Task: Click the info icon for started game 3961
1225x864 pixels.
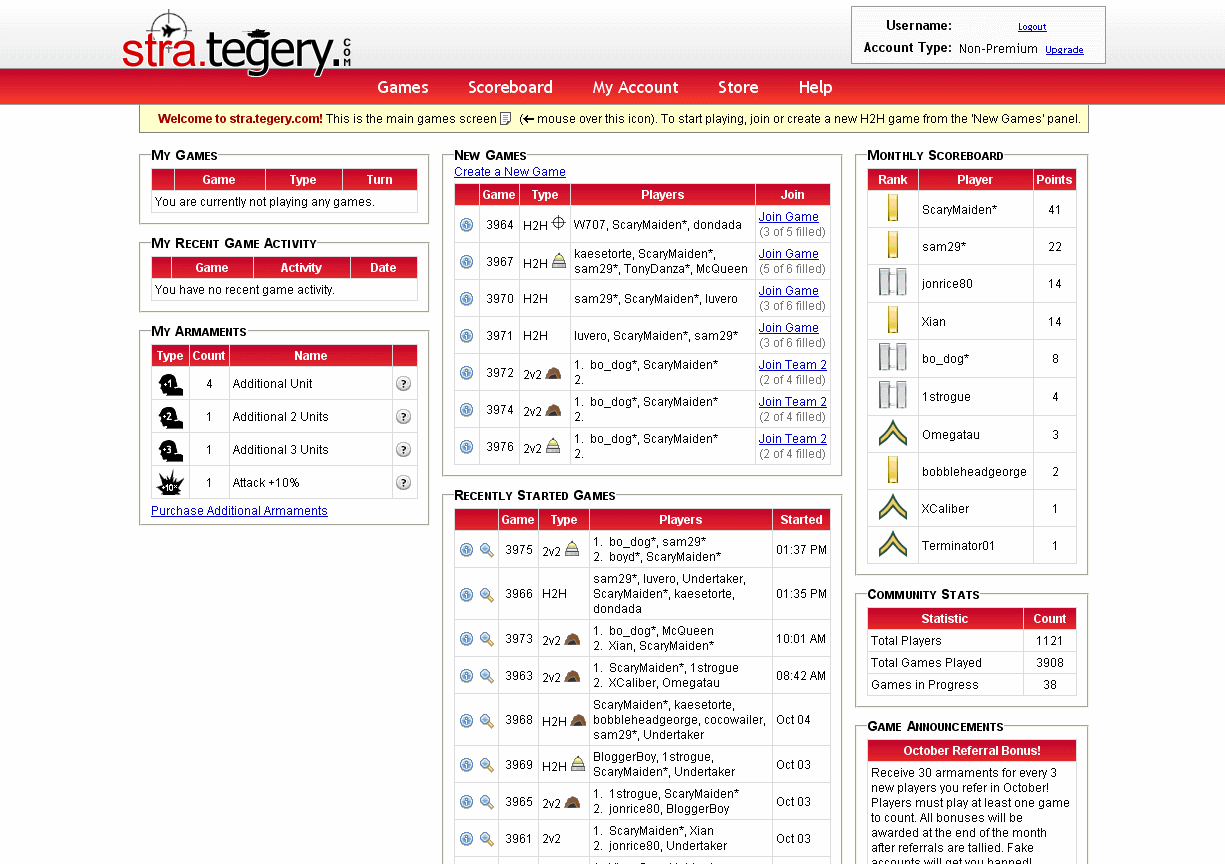Action: point(466,839)
